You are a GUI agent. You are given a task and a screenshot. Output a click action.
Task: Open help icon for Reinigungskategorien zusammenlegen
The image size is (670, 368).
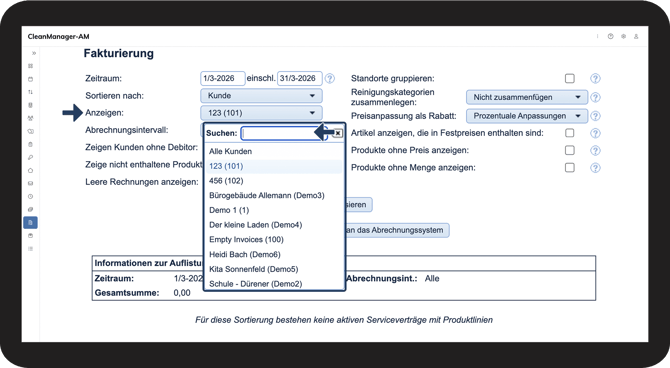point(595,97)
